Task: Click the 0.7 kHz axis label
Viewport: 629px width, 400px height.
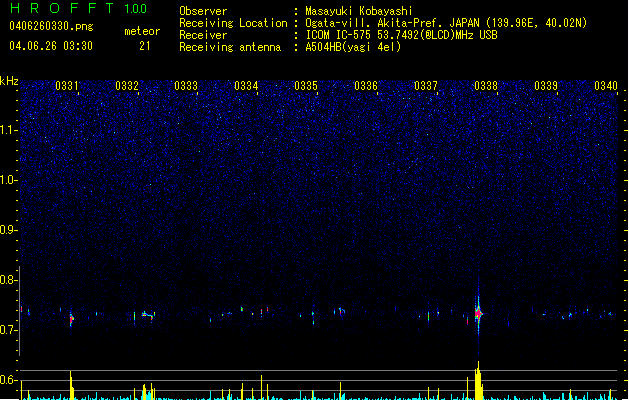Action: click(9, 330)
